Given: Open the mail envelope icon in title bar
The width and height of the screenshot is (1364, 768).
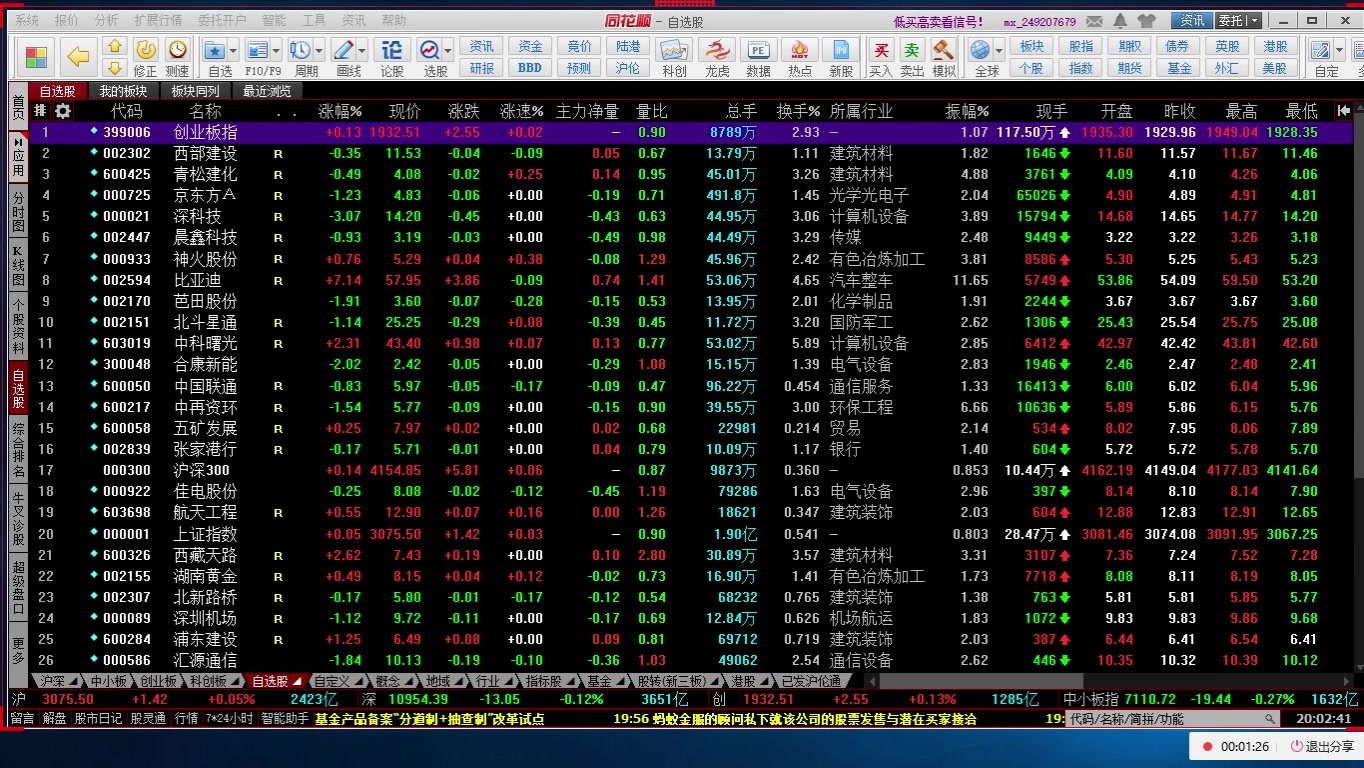Looking at the screenshot, I should 1095,20.
